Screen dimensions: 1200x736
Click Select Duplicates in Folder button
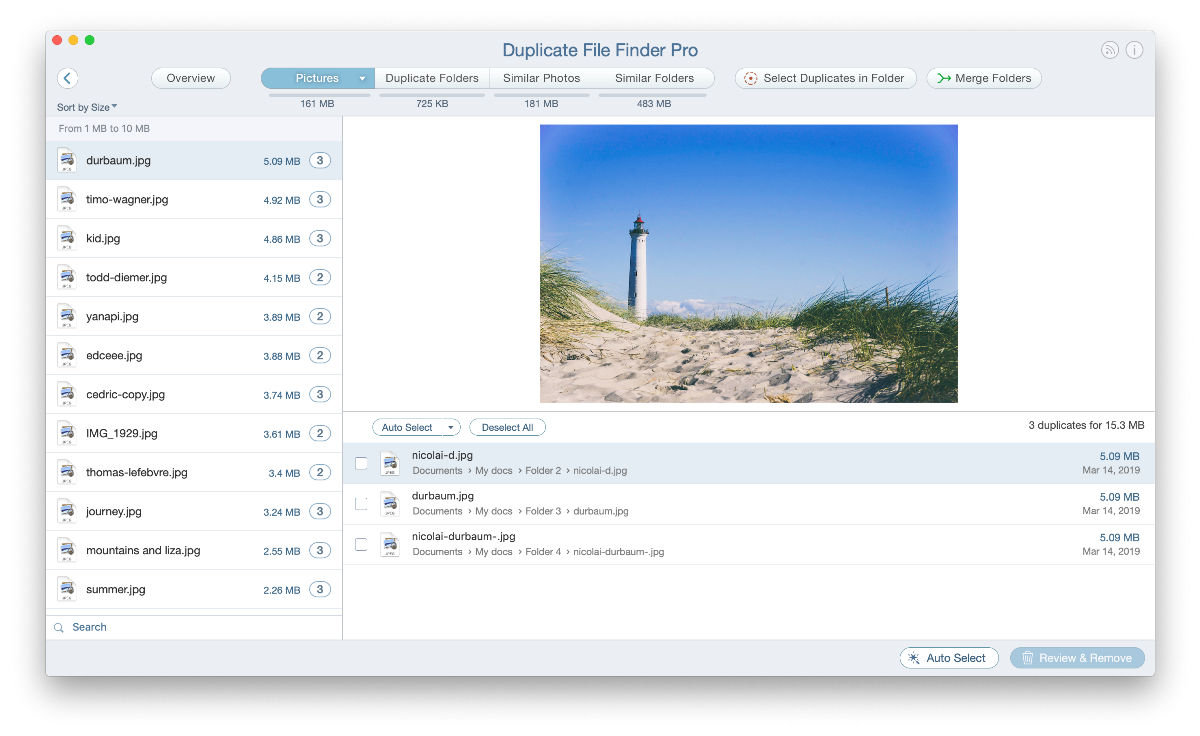(826, 78)
